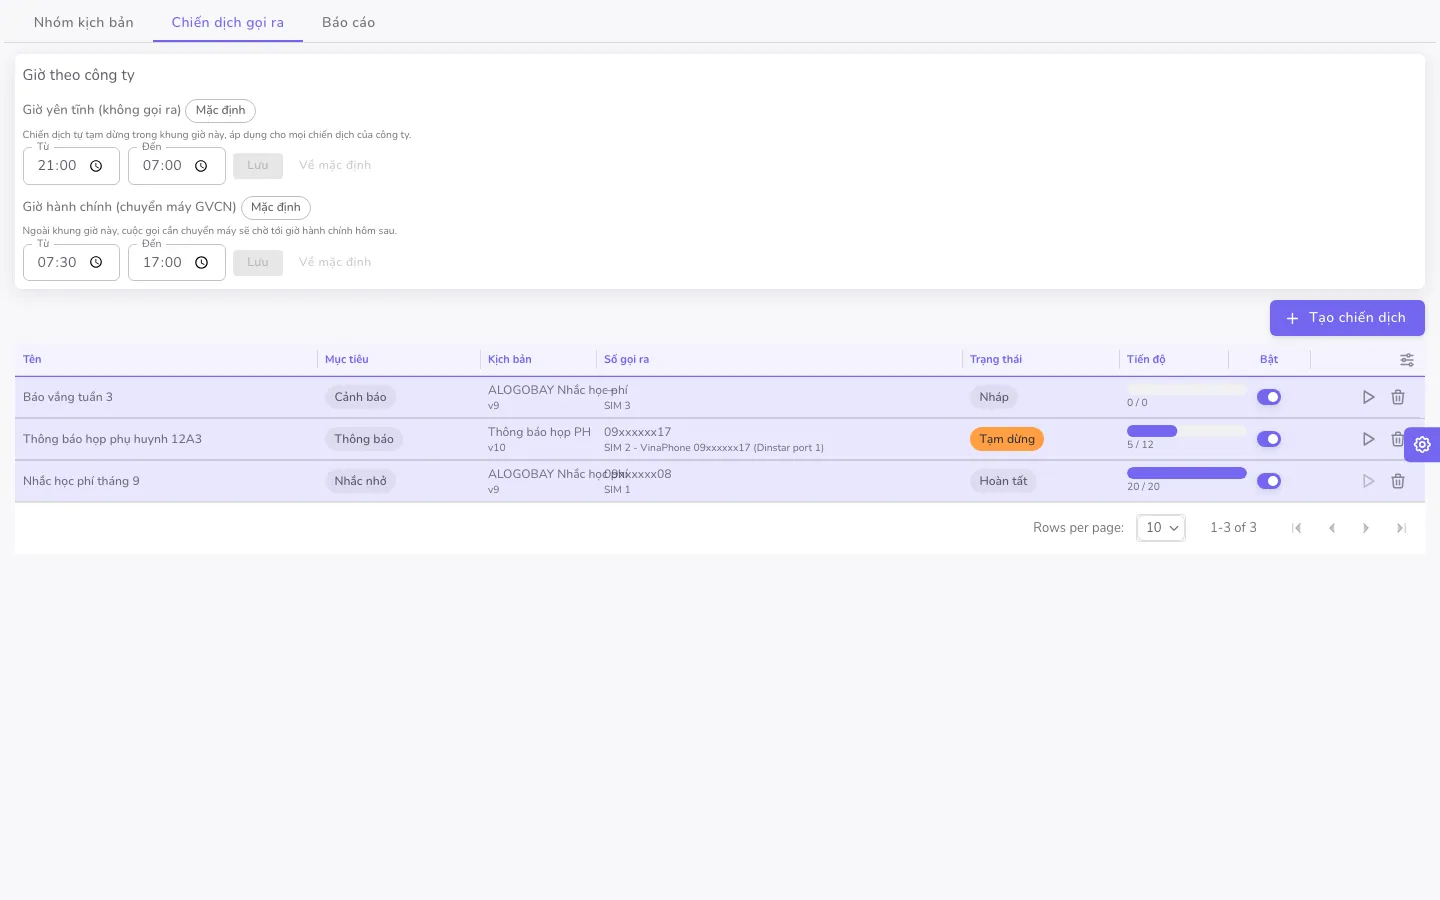Run the Thông báo họp phụ huynh 12A3 campaign
Screen dimensions: 1440x900
(x=1368, y=439)
